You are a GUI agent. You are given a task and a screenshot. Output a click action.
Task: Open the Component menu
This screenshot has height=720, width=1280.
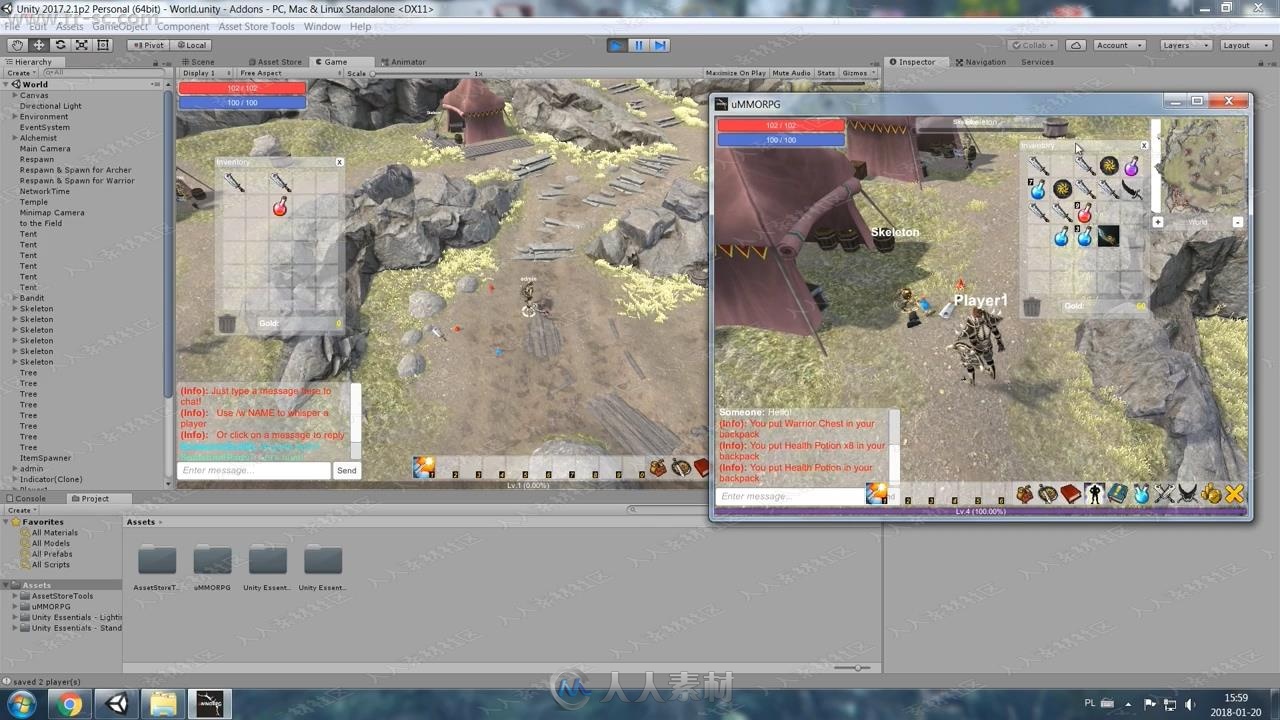coord(183,27)
